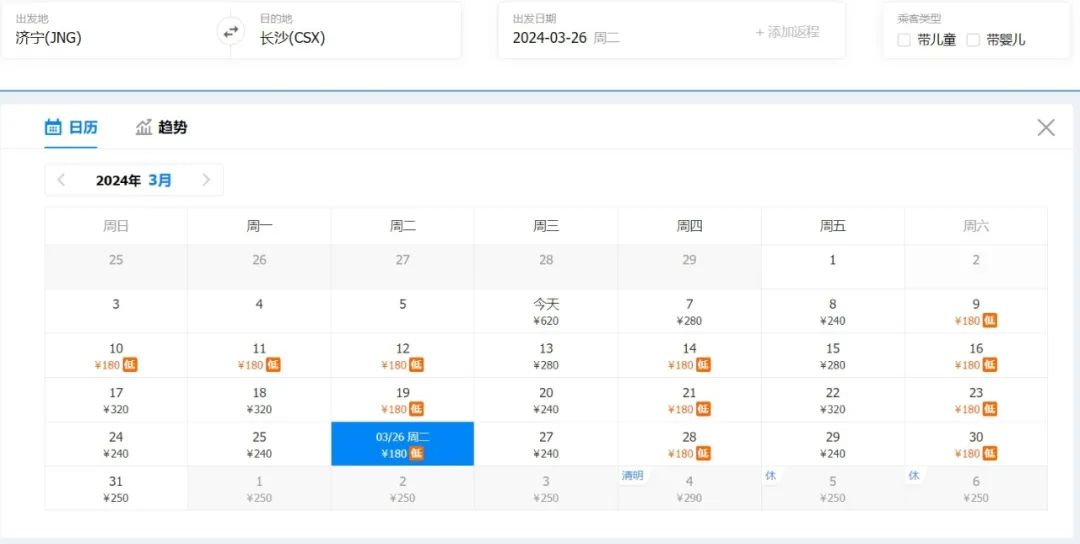Click the 休 tag on April 5

point(771,476)
